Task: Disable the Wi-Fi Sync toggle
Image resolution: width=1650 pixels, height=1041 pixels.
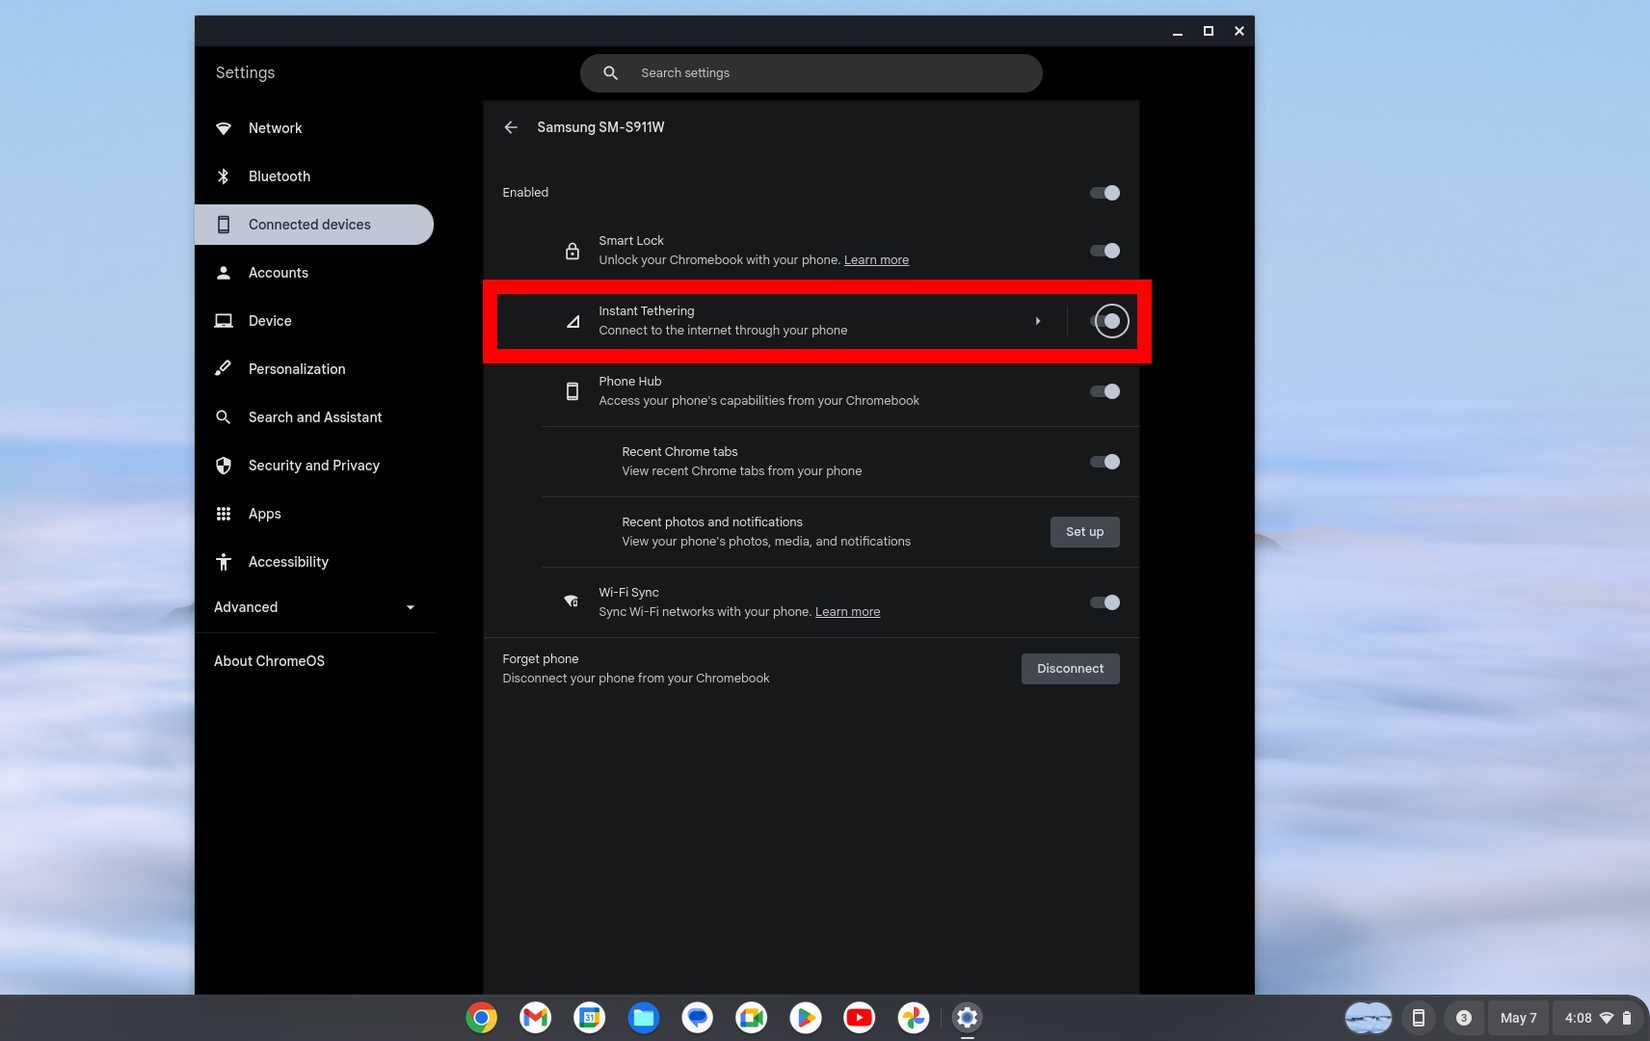Action: 1104,602
